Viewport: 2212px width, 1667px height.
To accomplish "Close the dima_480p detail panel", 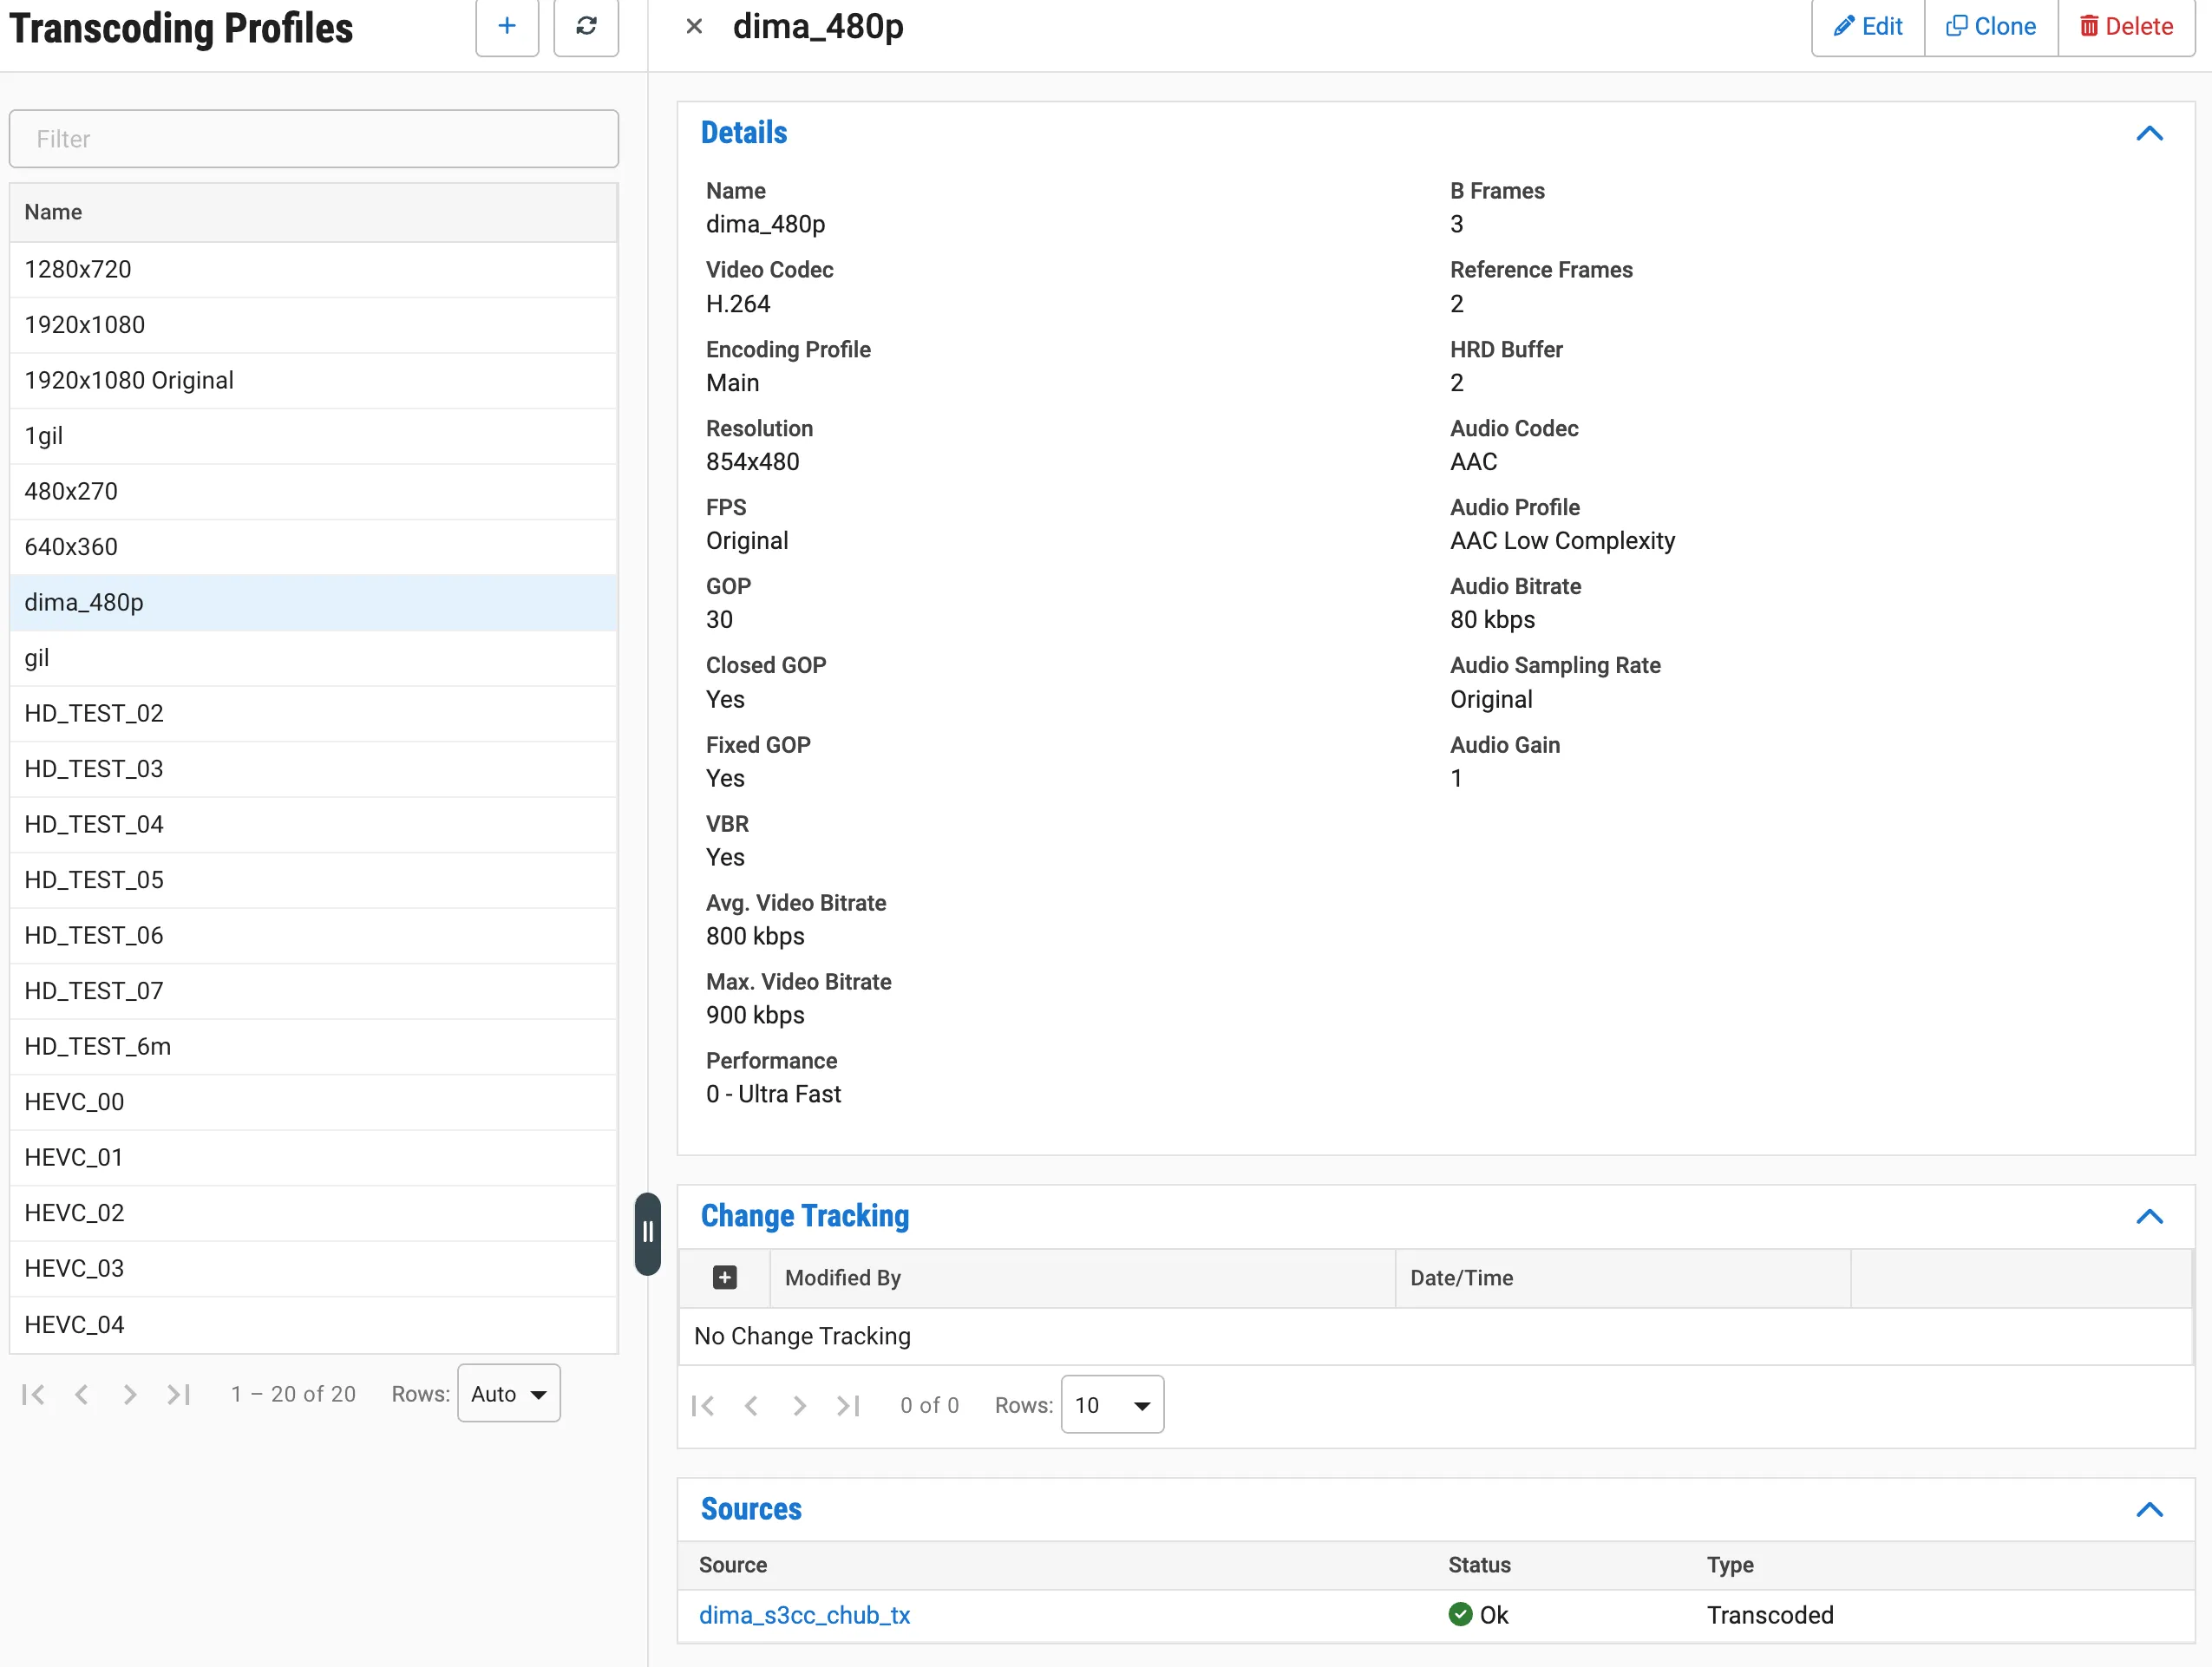I will coord(694,27).
